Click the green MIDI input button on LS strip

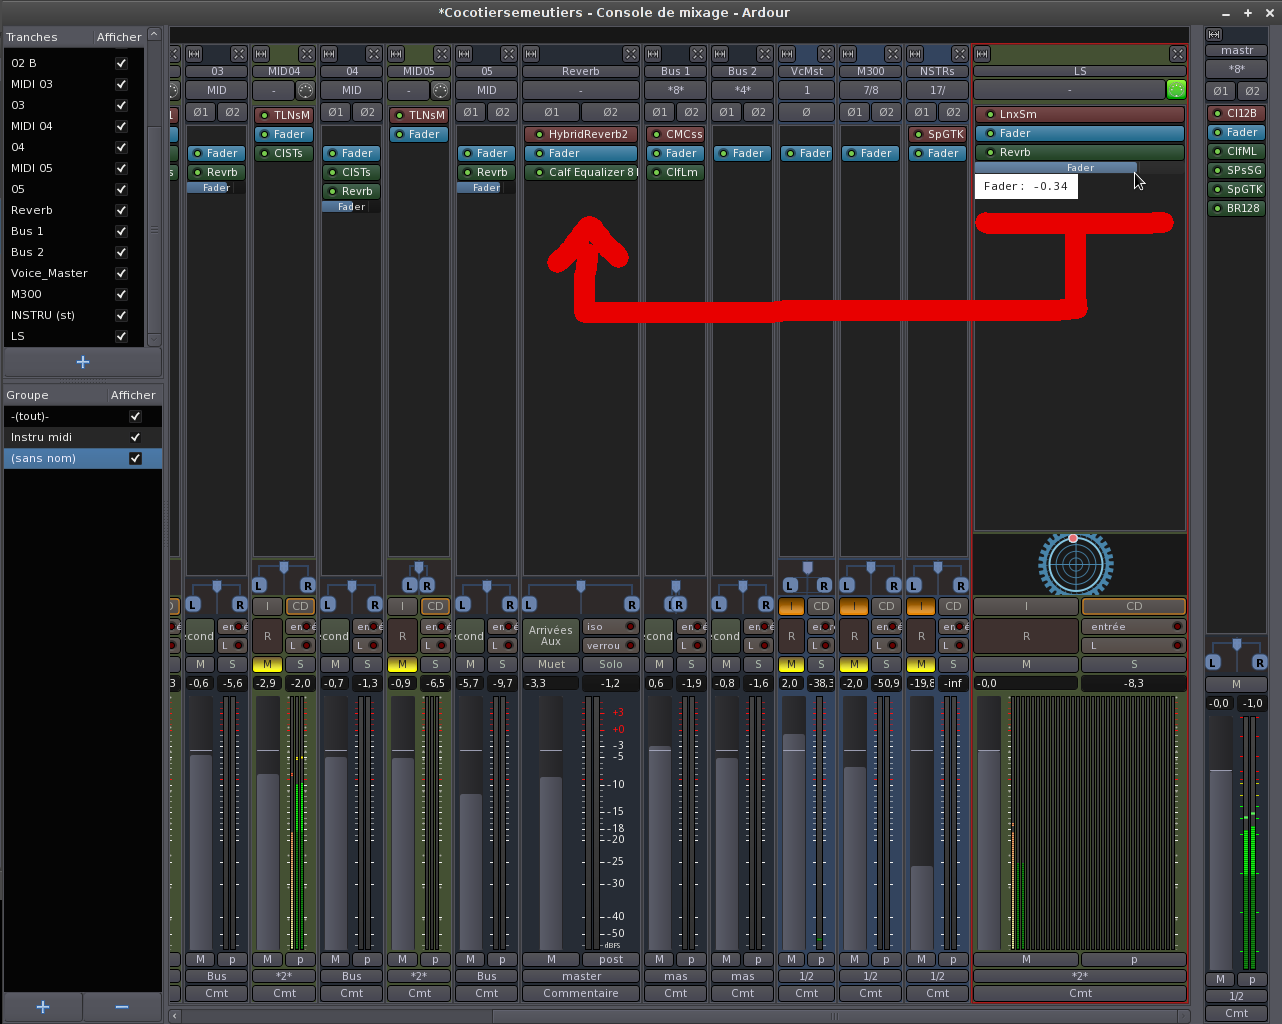pos(1176,90)
